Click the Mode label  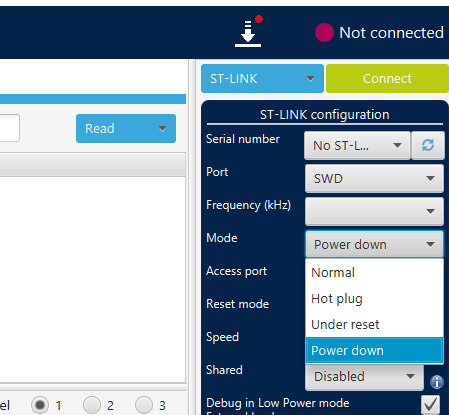click(222, 238)
